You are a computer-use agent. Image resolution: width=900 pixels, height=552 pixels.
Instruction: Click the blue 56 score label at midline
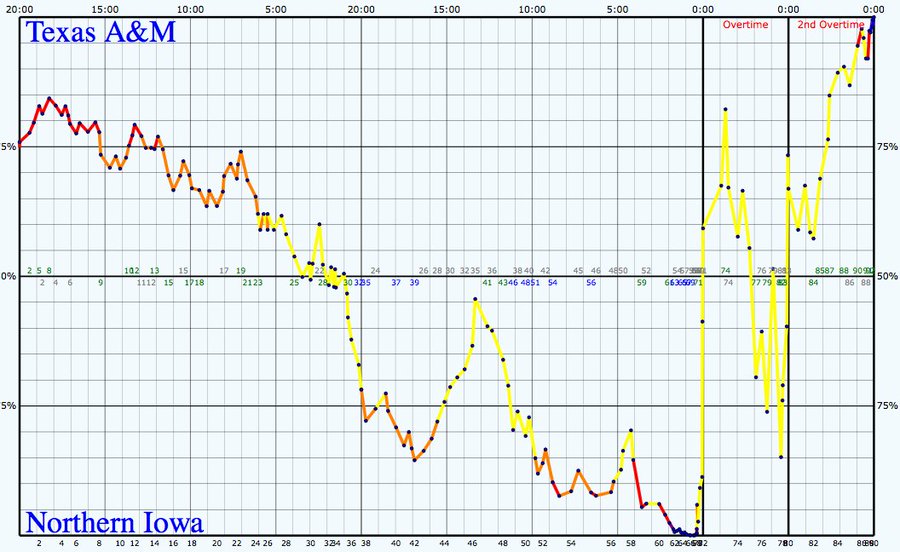(591, 282)
